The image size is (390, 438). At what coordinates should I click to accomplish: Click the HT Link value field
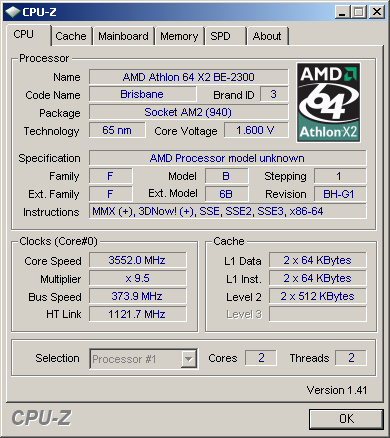coord(138,314)
